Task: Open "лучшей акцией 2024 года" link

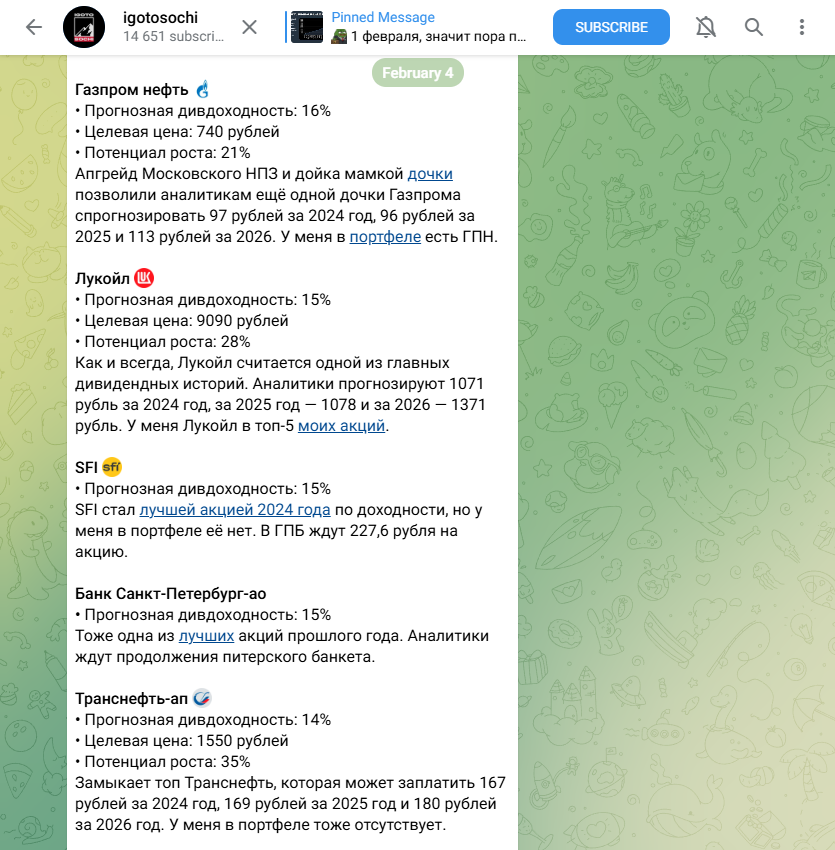Action: point(235,510)
